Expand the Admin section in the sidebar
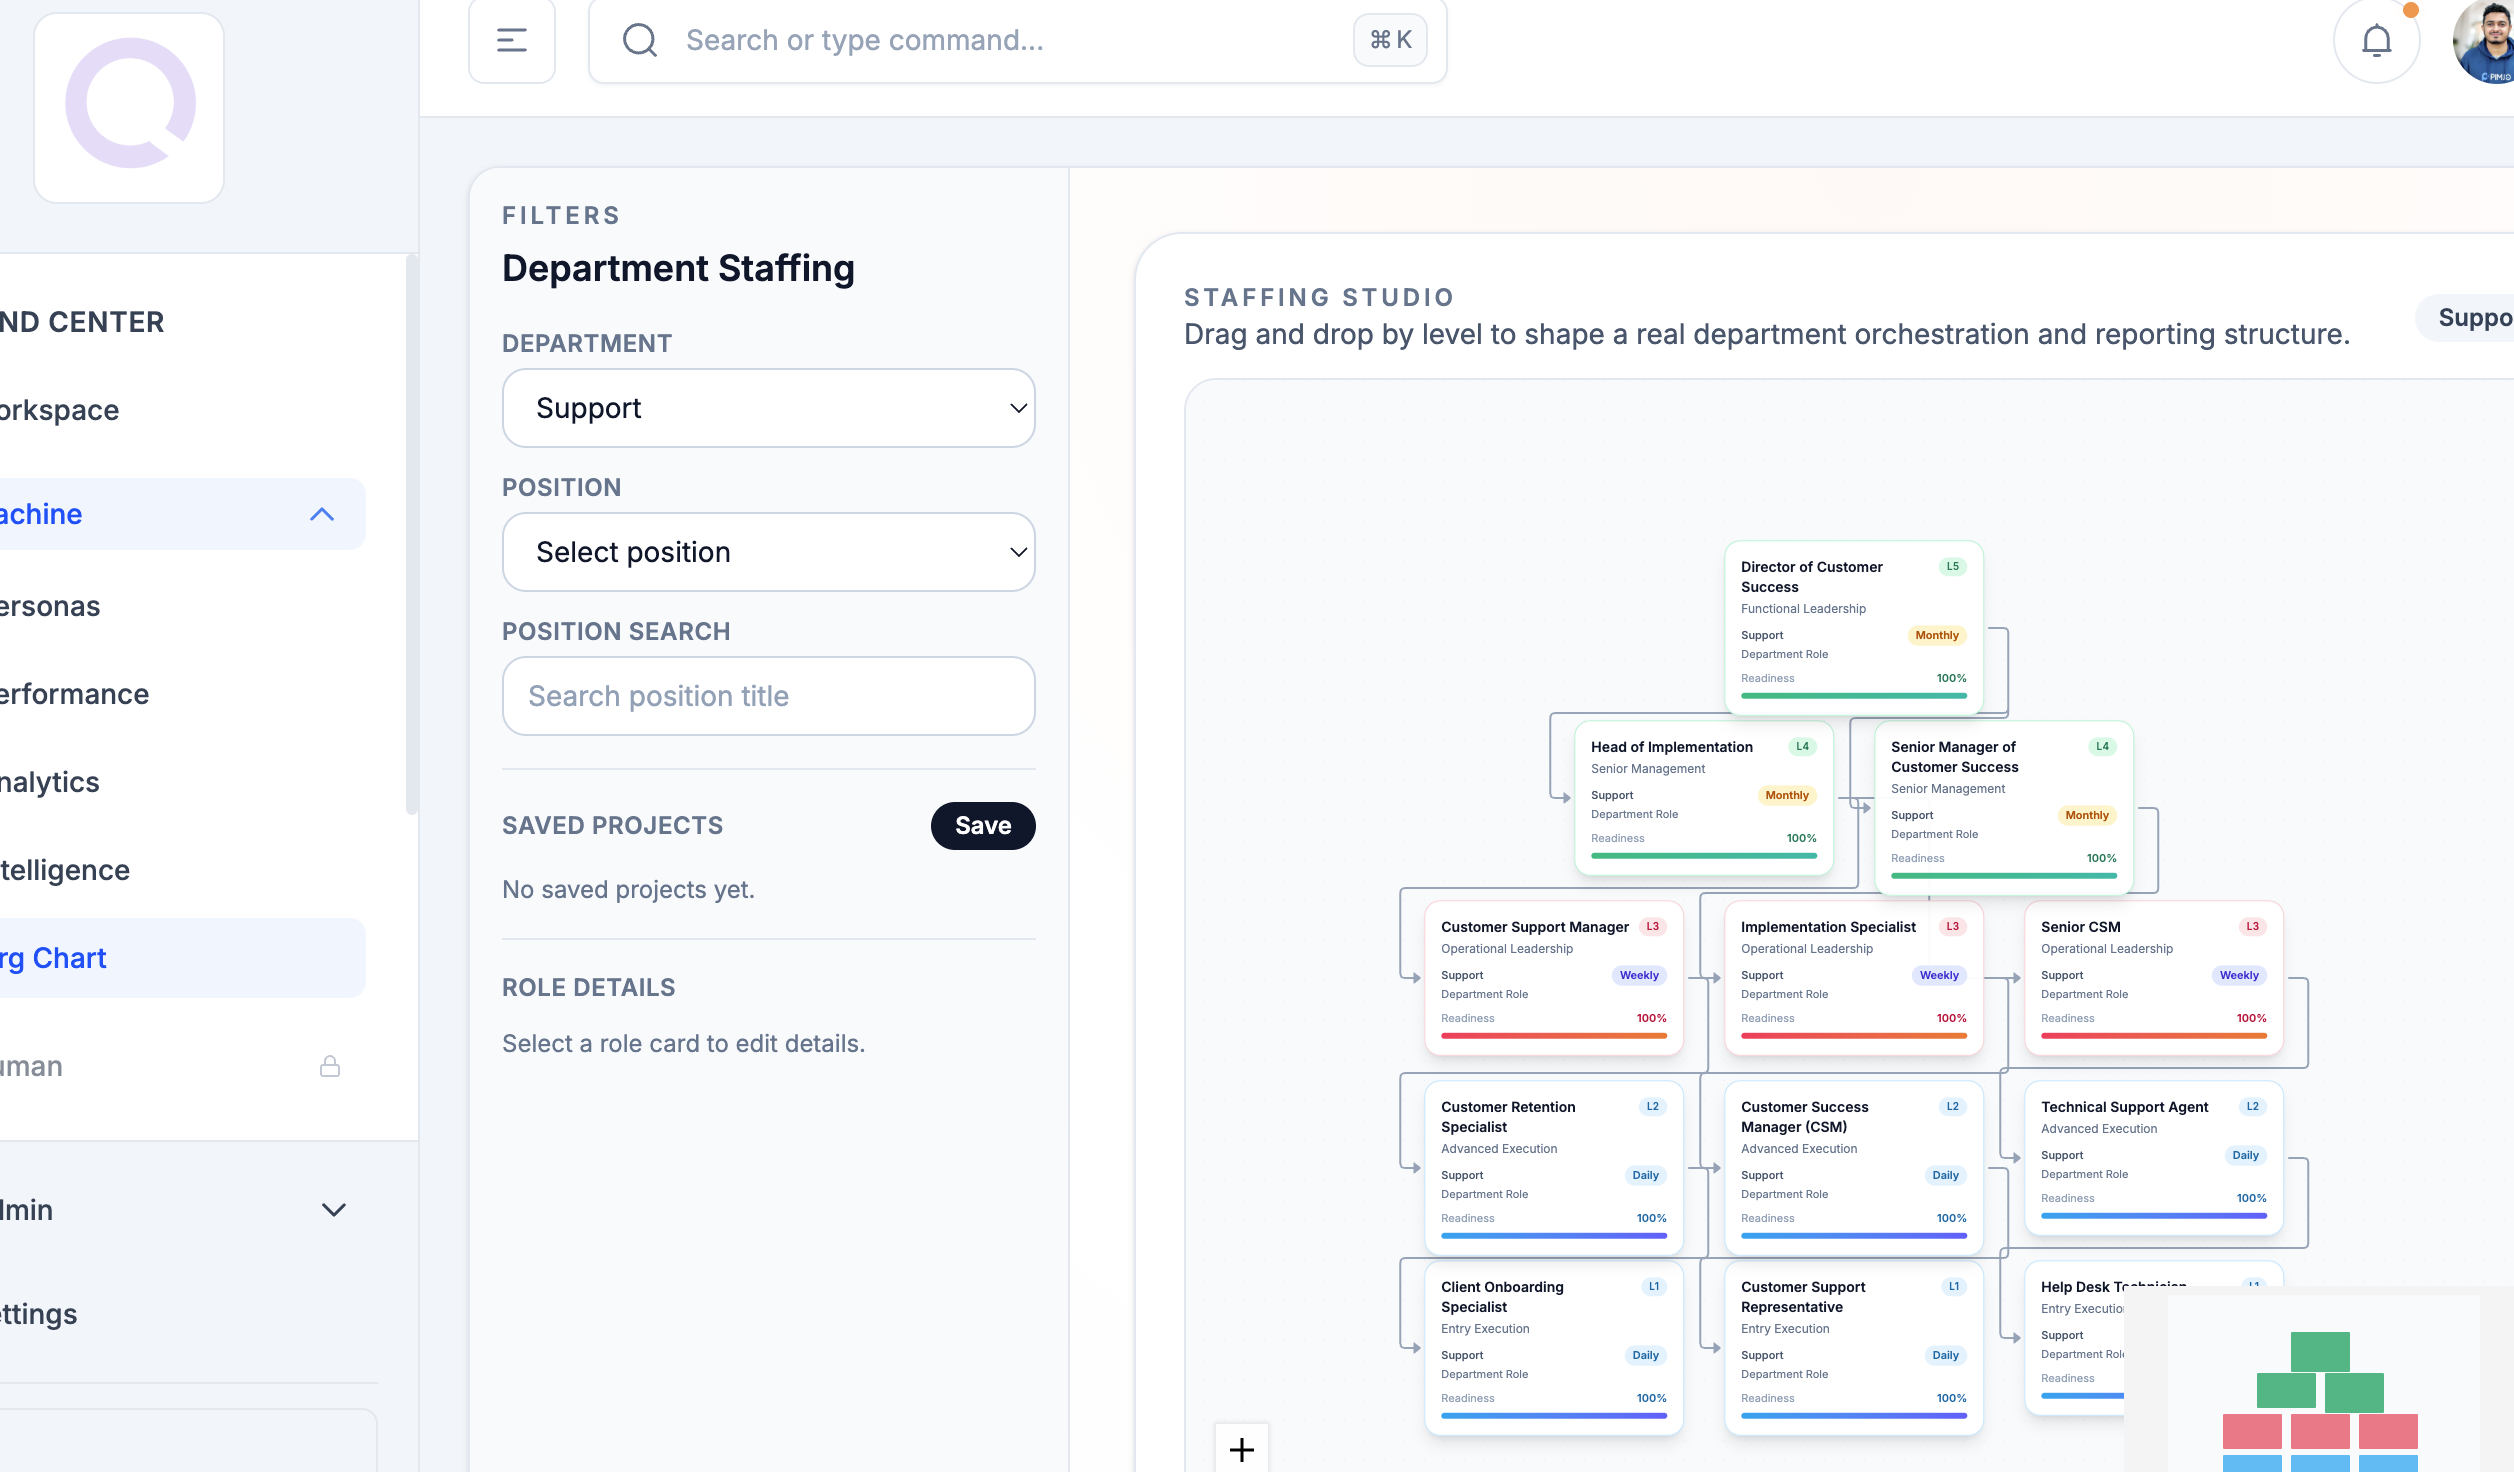 [333, 1210]
